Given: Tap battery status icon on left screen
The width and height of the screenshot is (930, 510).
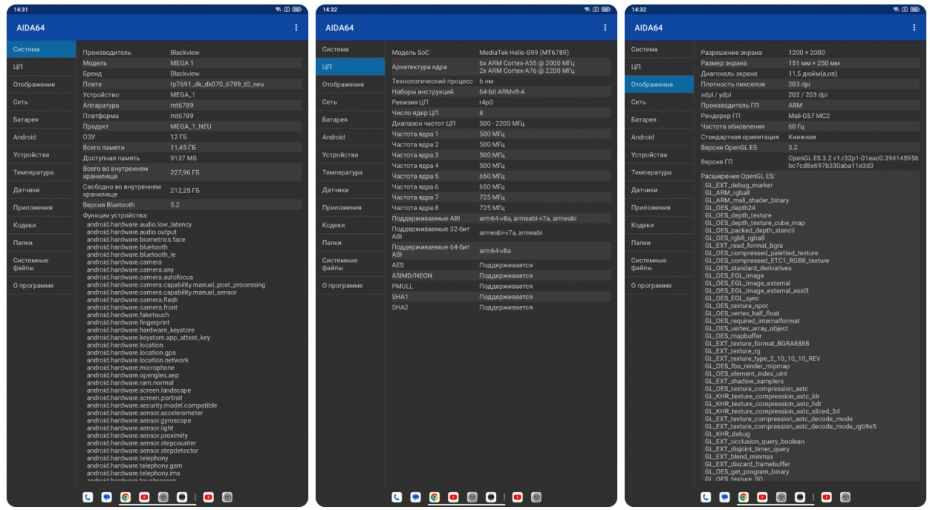Looking at the screenshot, I should pos(297,9).
